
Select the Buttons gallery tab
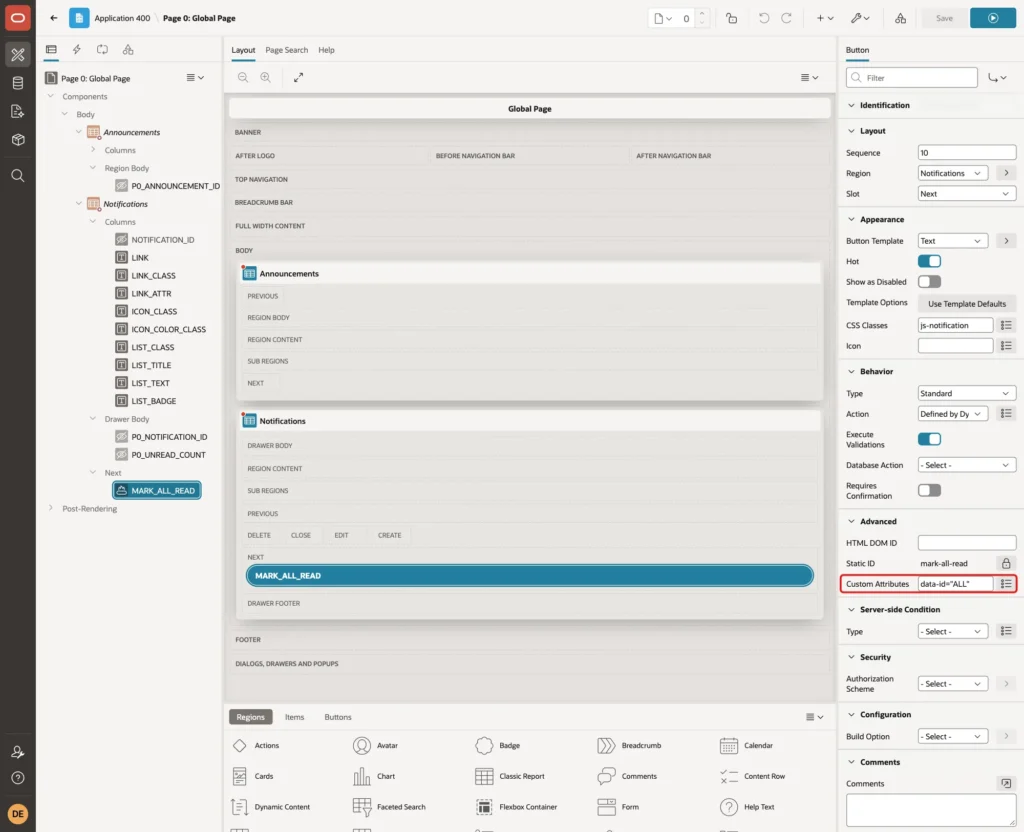[x=338, y=716]
